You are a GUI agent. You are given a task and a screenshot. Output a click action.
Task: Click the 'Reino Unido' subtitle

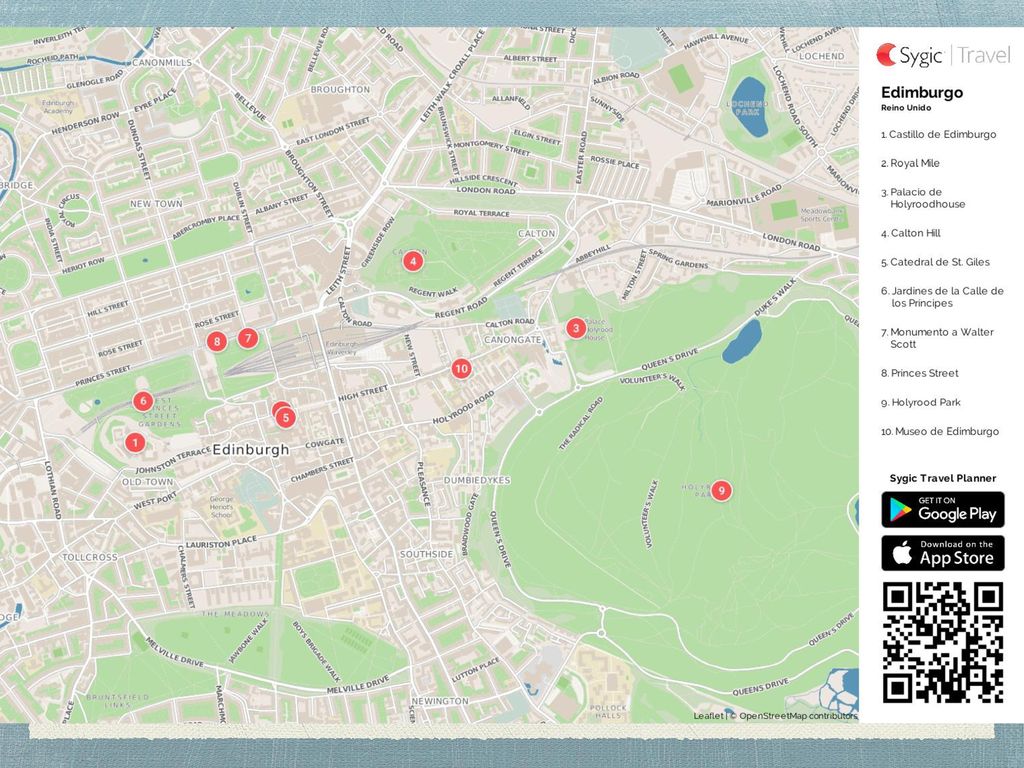click(x=906, y=108)
